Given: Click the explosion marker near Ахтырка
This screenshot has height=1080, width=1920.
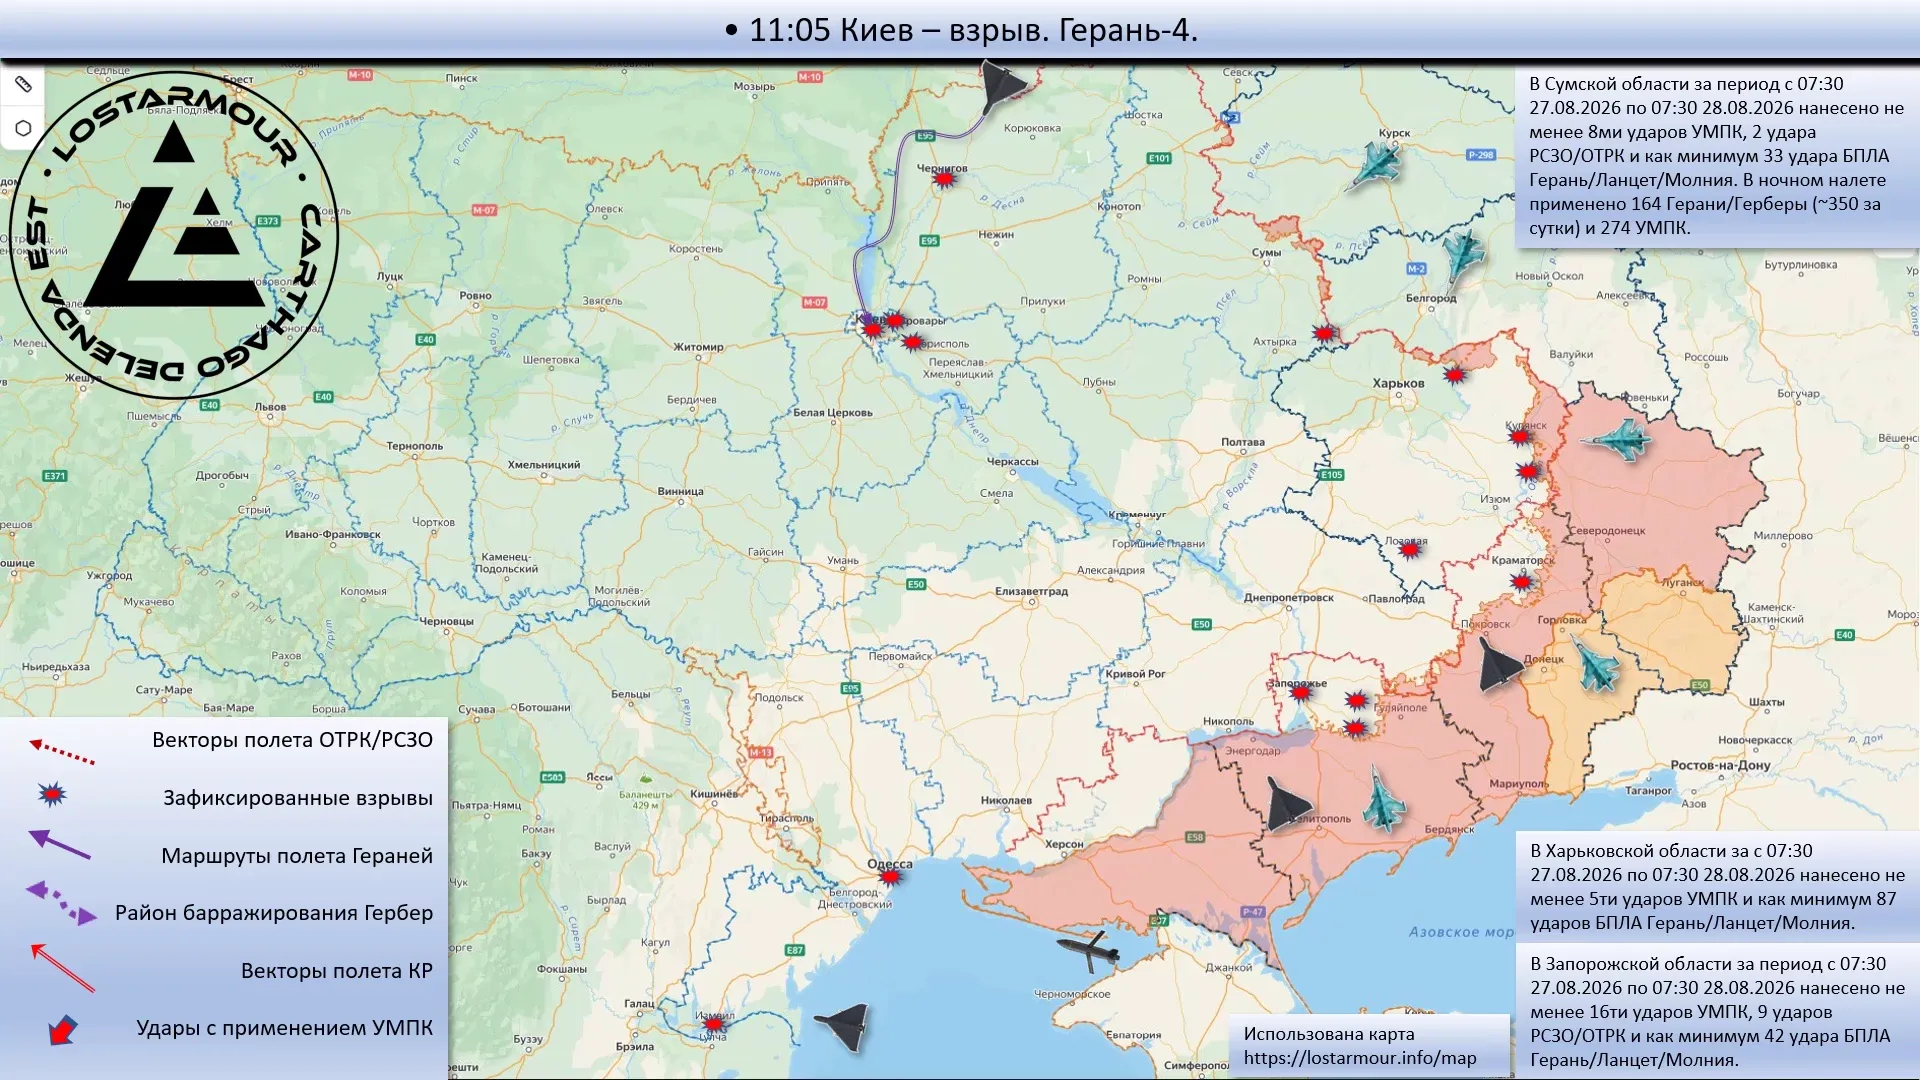Looking at the screenshot, I should coord(1324,334).
